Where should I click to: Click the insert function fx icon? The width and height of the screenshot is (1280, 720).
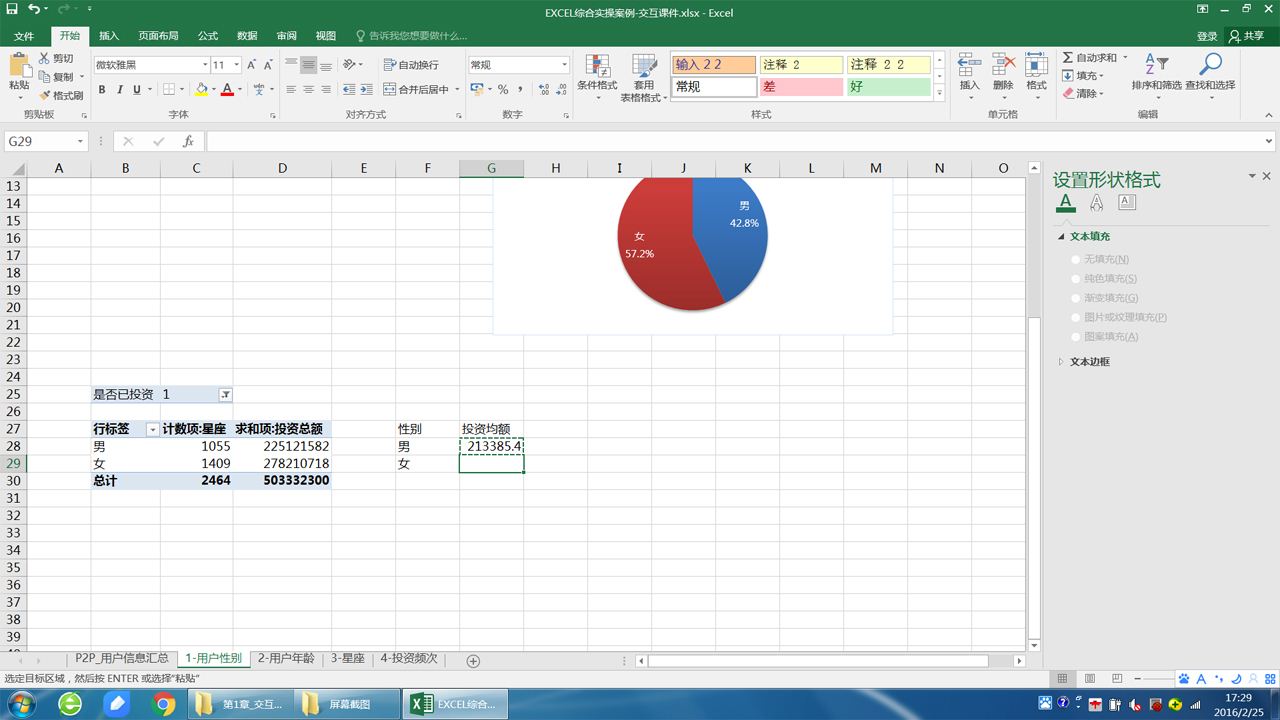pyautogui.click(x=188, y=141)
